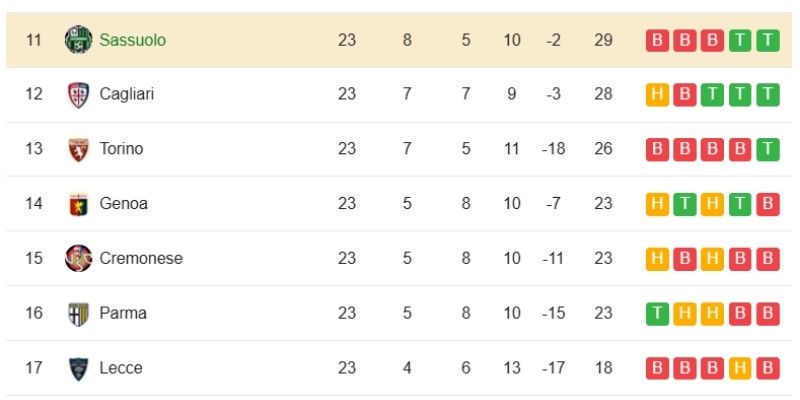
Task: Click Cagliari's yellow H form badge
Action: pos(657,94)
